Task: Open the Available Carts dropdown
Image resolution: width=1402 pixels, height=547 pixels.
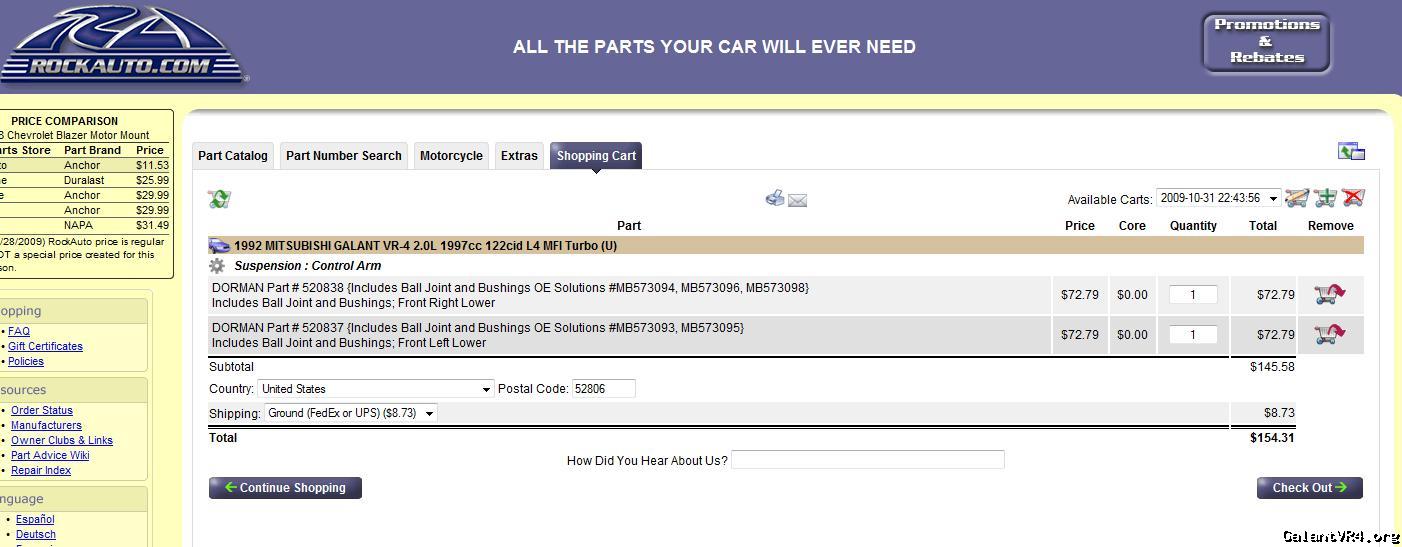Action: (1218, 199)
